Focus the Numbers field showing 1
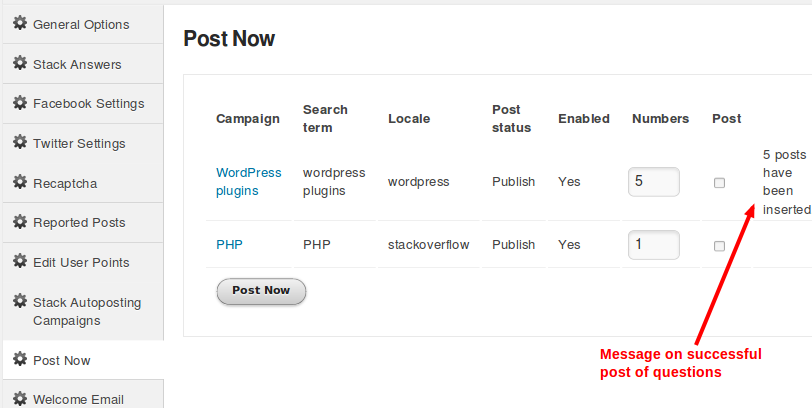The image size is (812, 408). pos(654,245)
